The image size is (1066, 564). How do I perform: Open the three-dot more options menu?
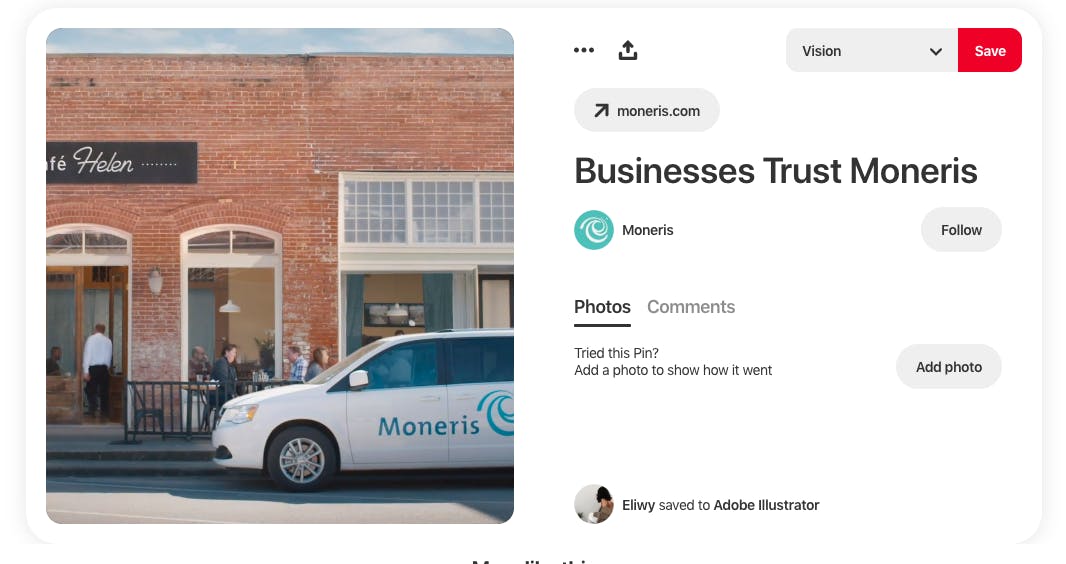coord(583,50)
